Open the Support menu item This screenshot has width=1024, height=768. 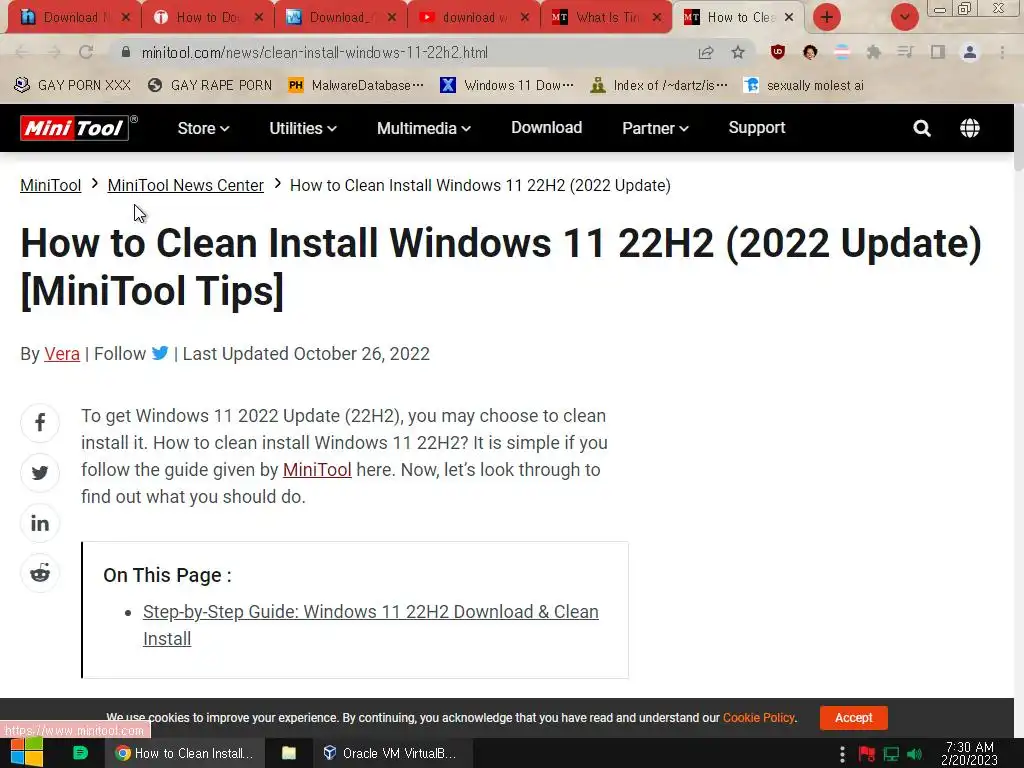[x=757, y=127]
